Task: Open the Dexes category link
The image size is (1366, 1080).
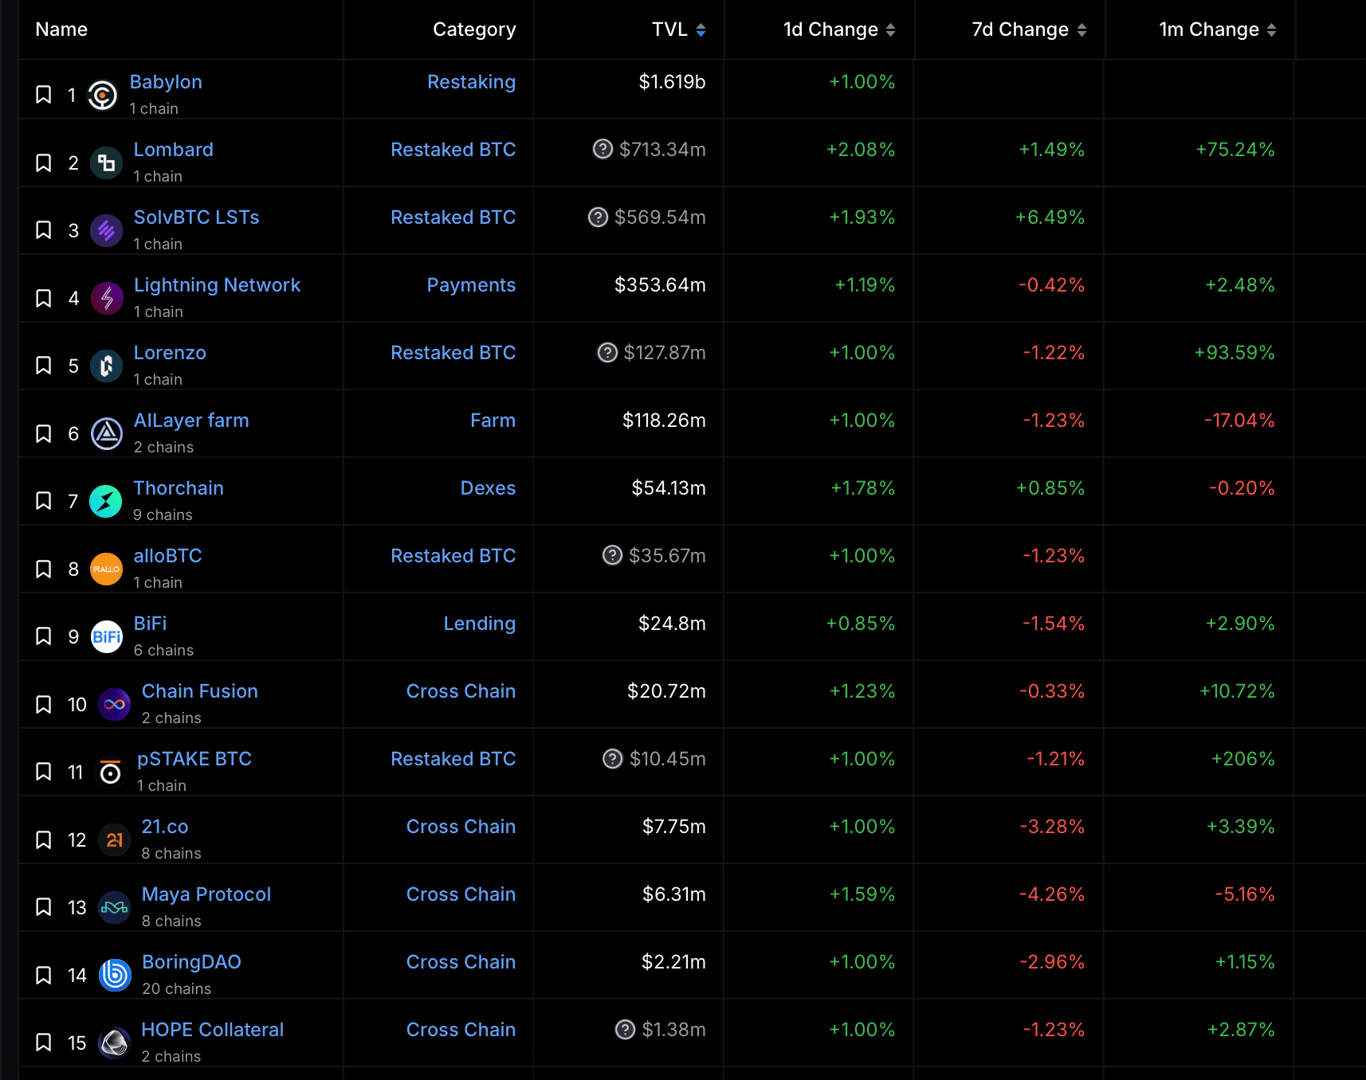Action: (488, 488)
